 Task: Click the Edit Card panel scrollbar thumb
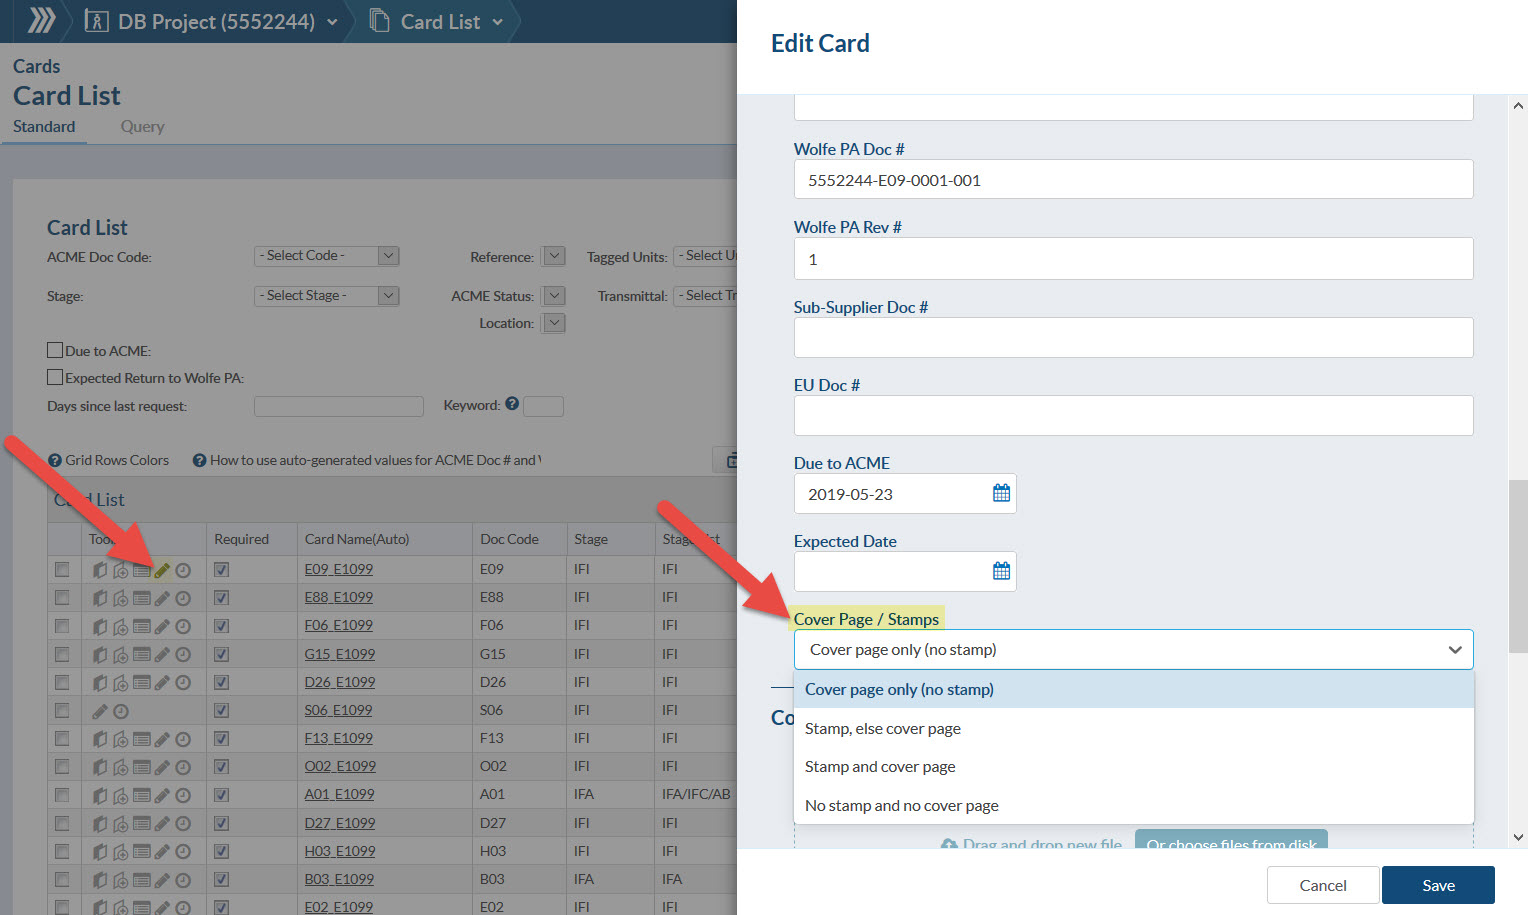(x=1518, y=566)
